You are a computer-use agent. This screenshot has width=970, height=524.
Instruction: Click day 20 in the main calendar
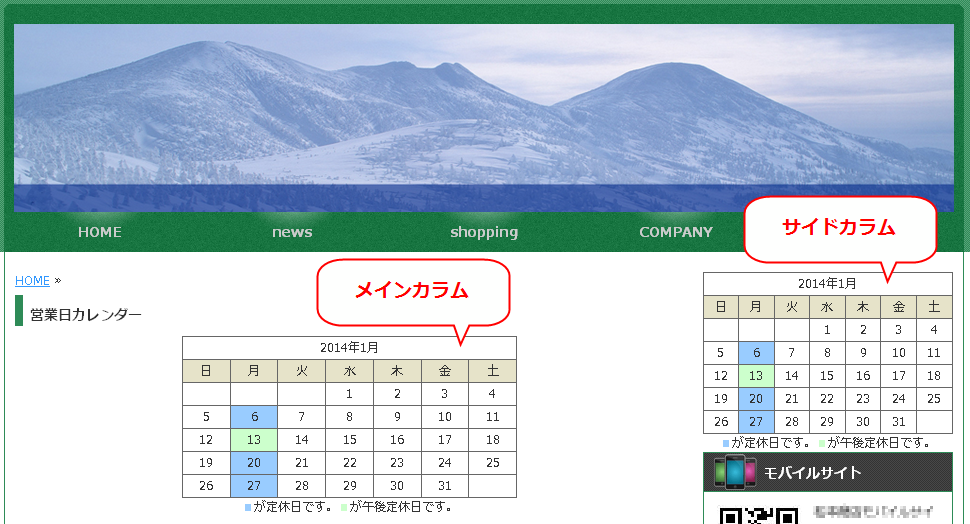[254, 463]
